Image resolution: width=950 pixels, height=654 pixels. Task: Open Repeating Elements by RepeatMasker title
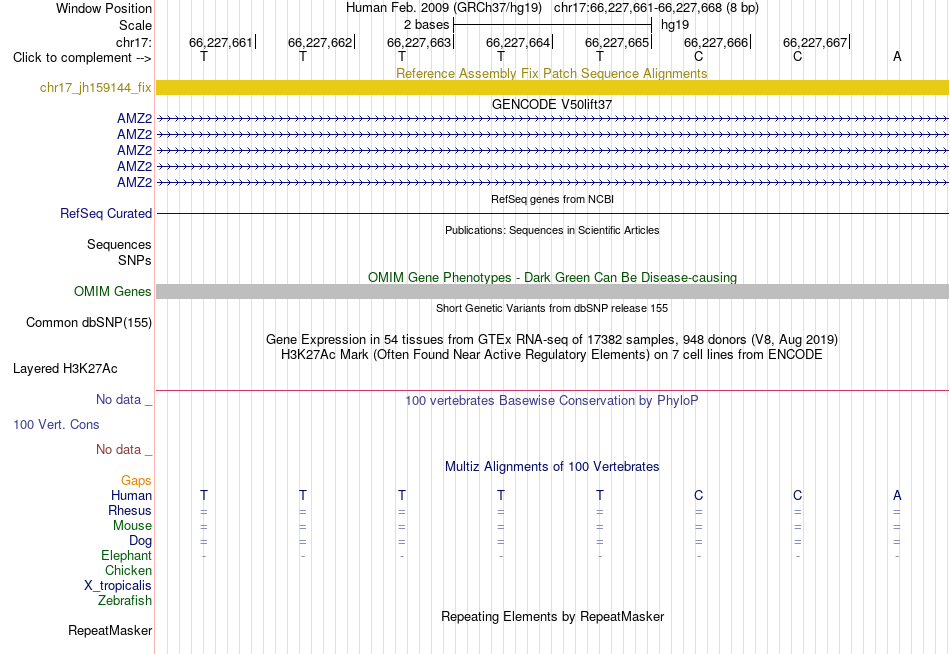point(552,616)
